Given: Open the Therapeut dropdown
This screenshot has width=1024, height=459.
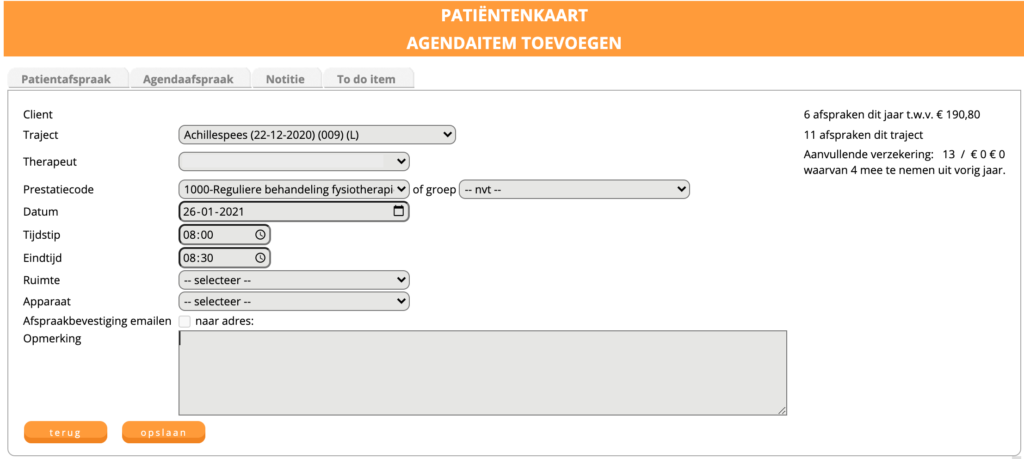Looking at the screenshot, I should (x=294, y=161).
